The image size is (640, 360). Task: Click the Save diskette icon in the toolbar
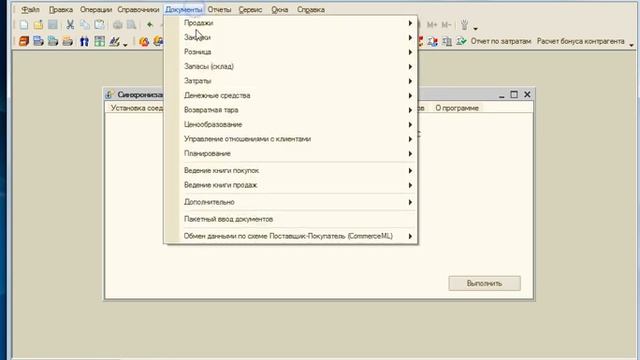coord(53,25)
